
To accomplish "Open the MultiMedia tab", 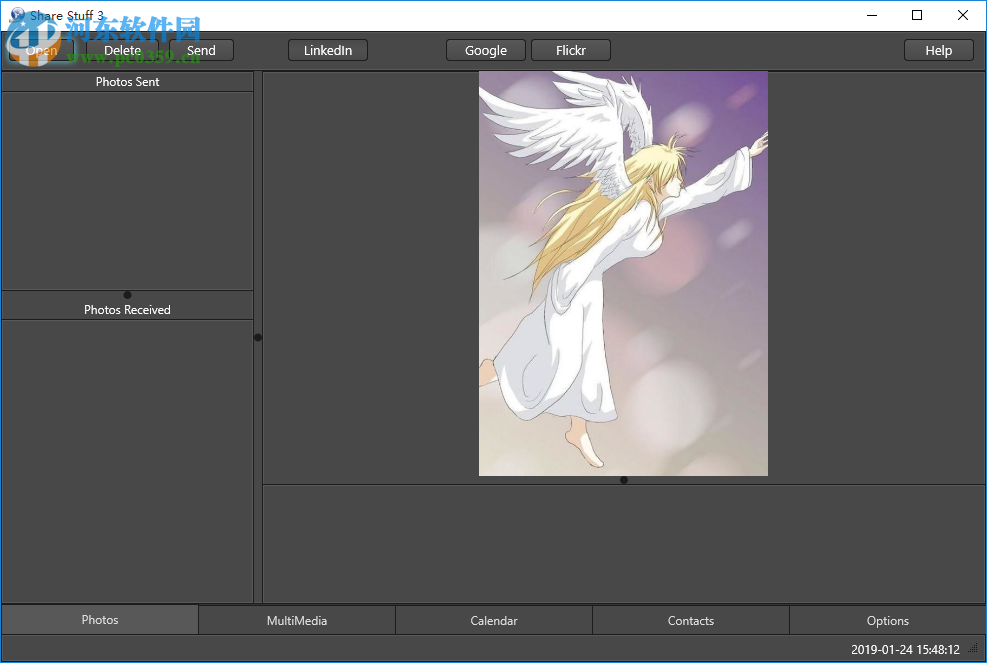I will click(x=297, y=621).
